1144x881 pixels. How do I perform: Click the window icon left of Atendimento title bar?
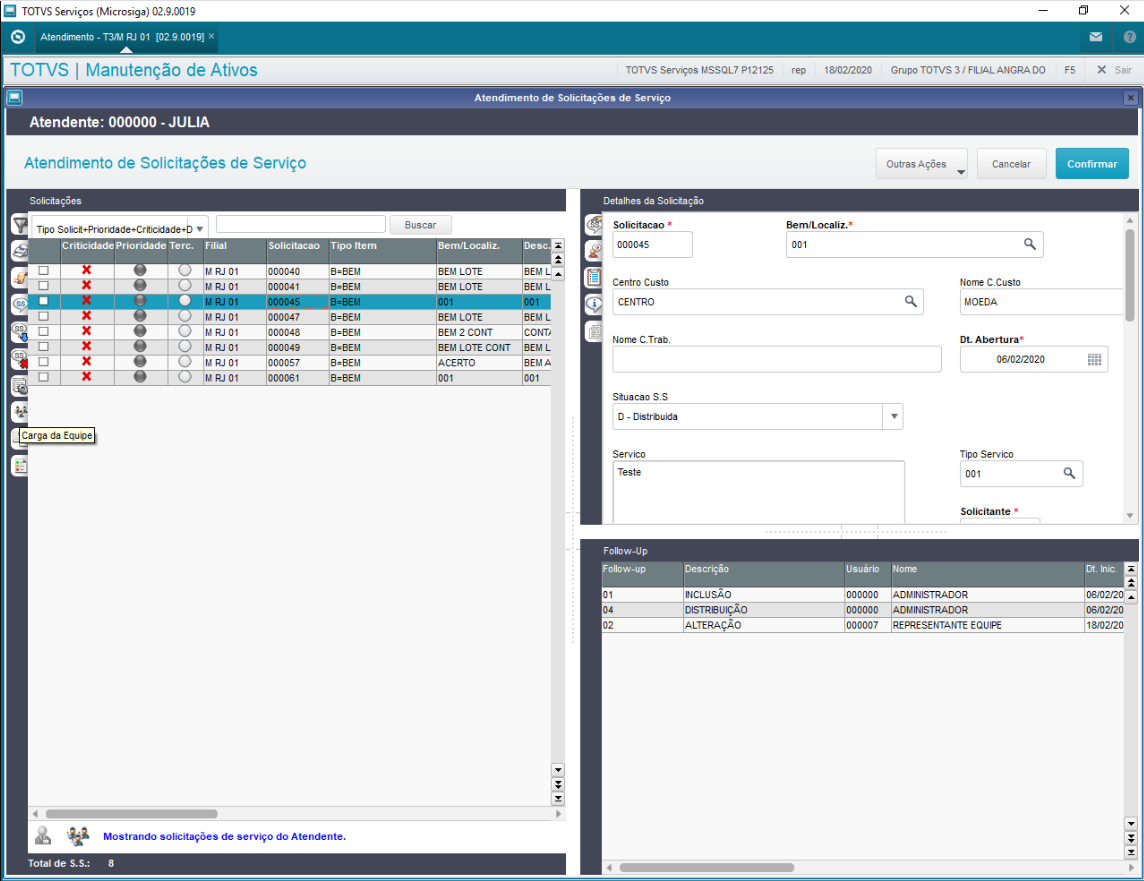[x=15, y=97]
